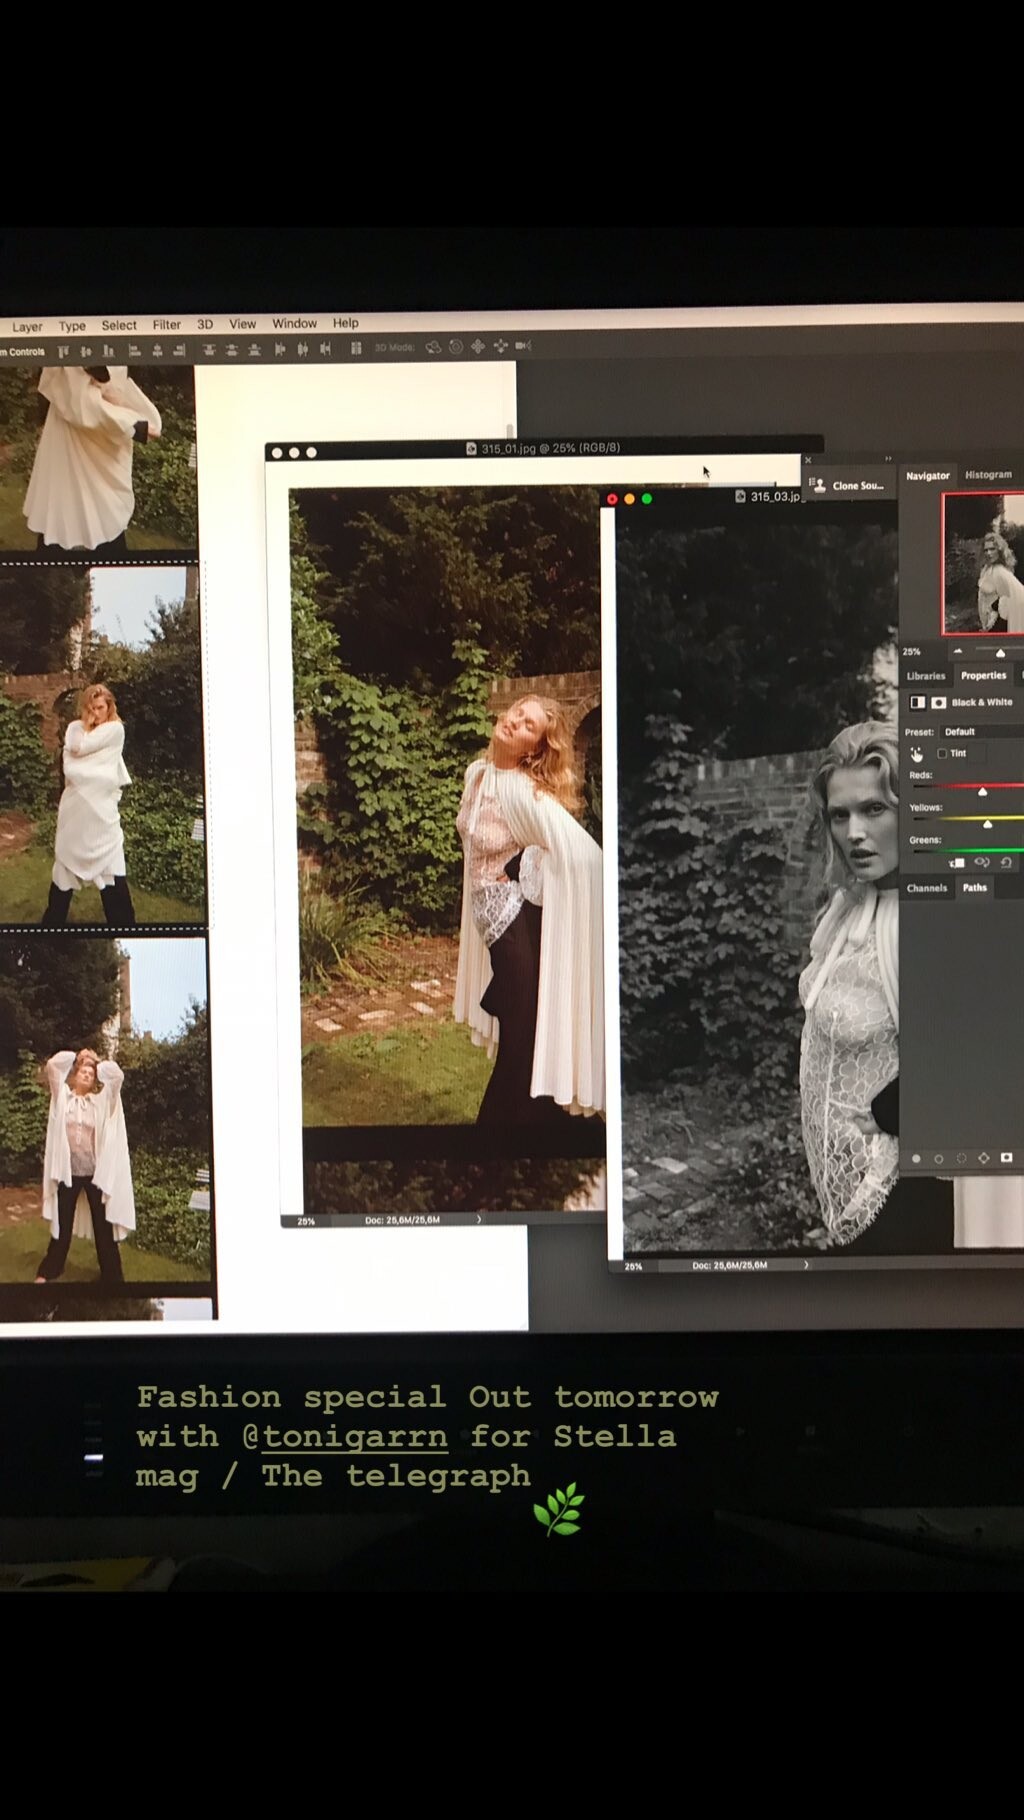Click the view previous state eye icon
1024x1820 pixels.
click(x=982, y=862)
